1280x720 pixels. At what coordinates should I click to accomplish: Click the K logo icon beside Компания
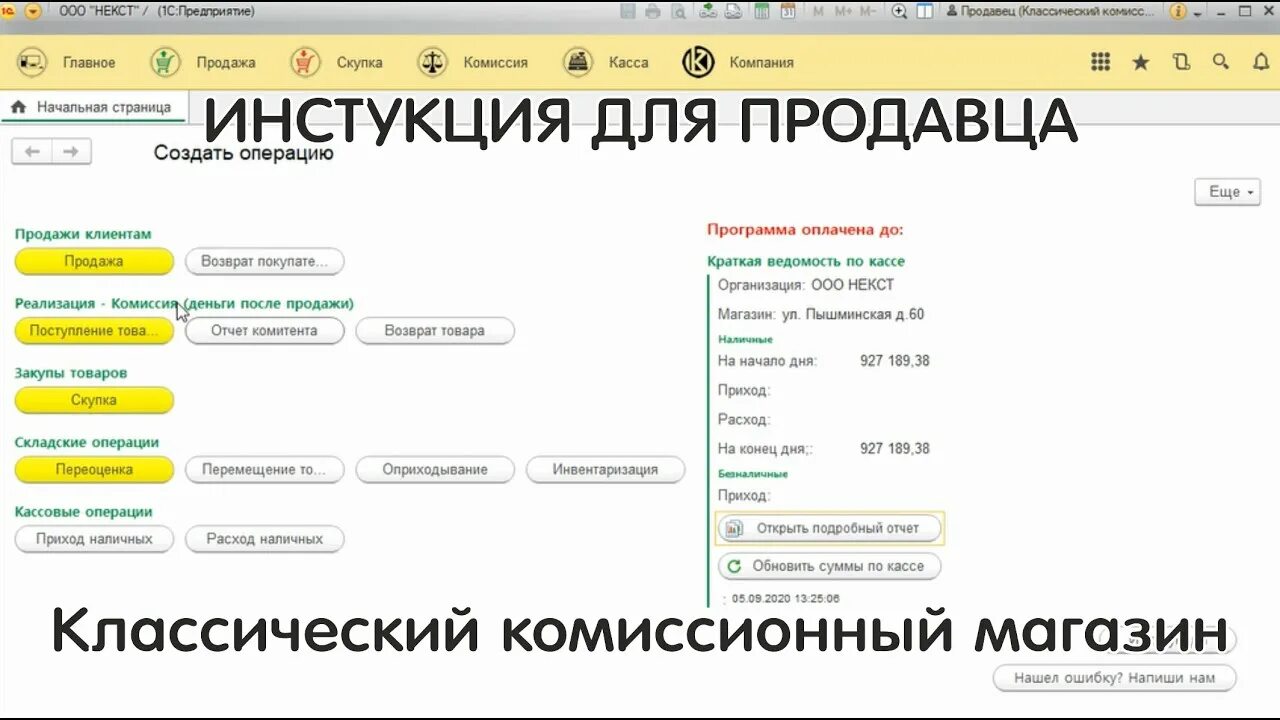[698, 62]
